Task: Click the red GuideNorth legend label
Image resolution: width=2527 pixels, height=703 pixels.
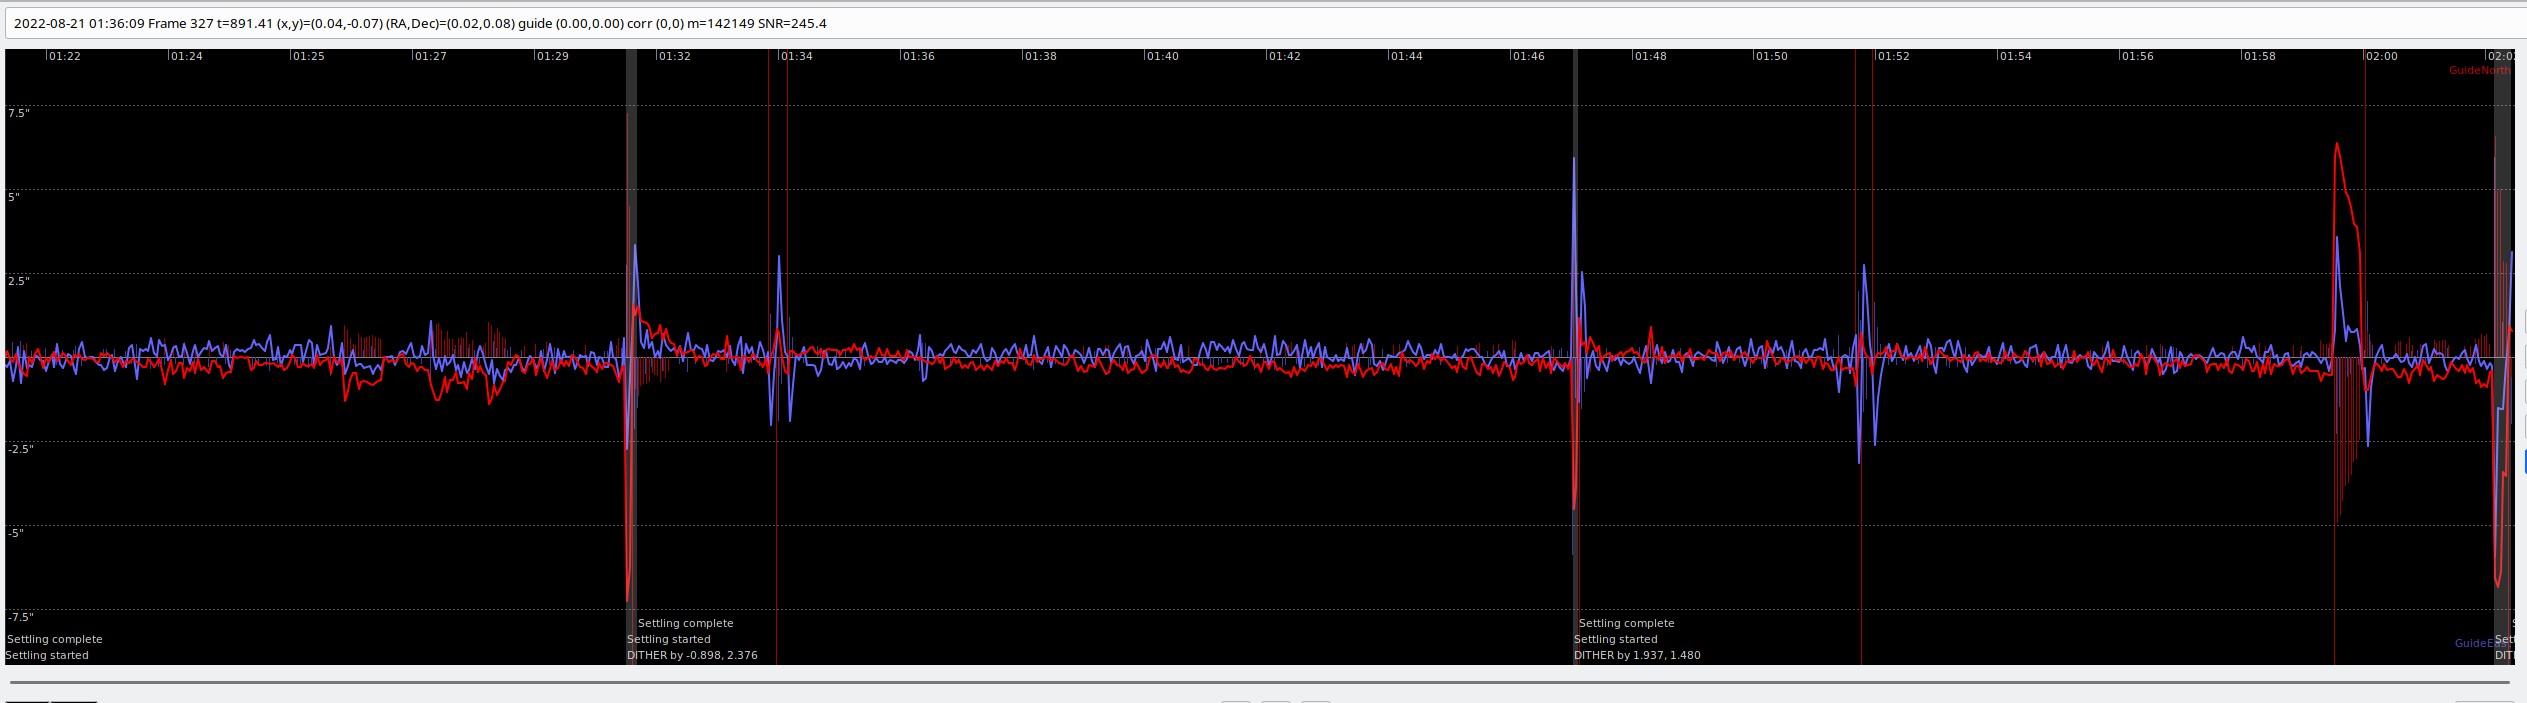Action: (2480, 70)
